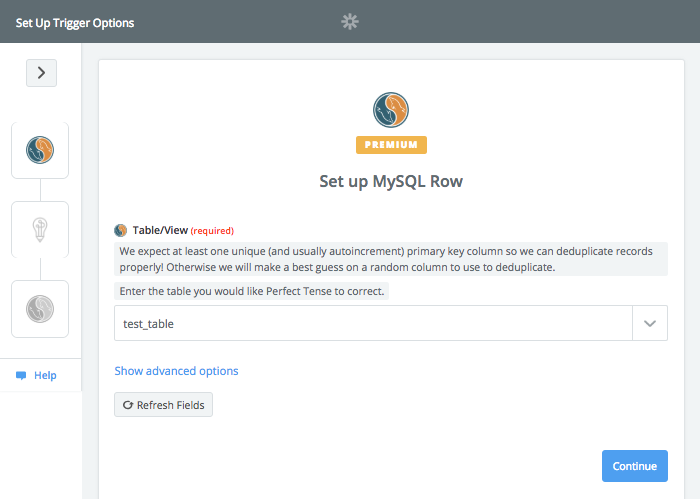Expand the sidebar with the chevron button
The image size is (700, 499).
click(41, 73)
